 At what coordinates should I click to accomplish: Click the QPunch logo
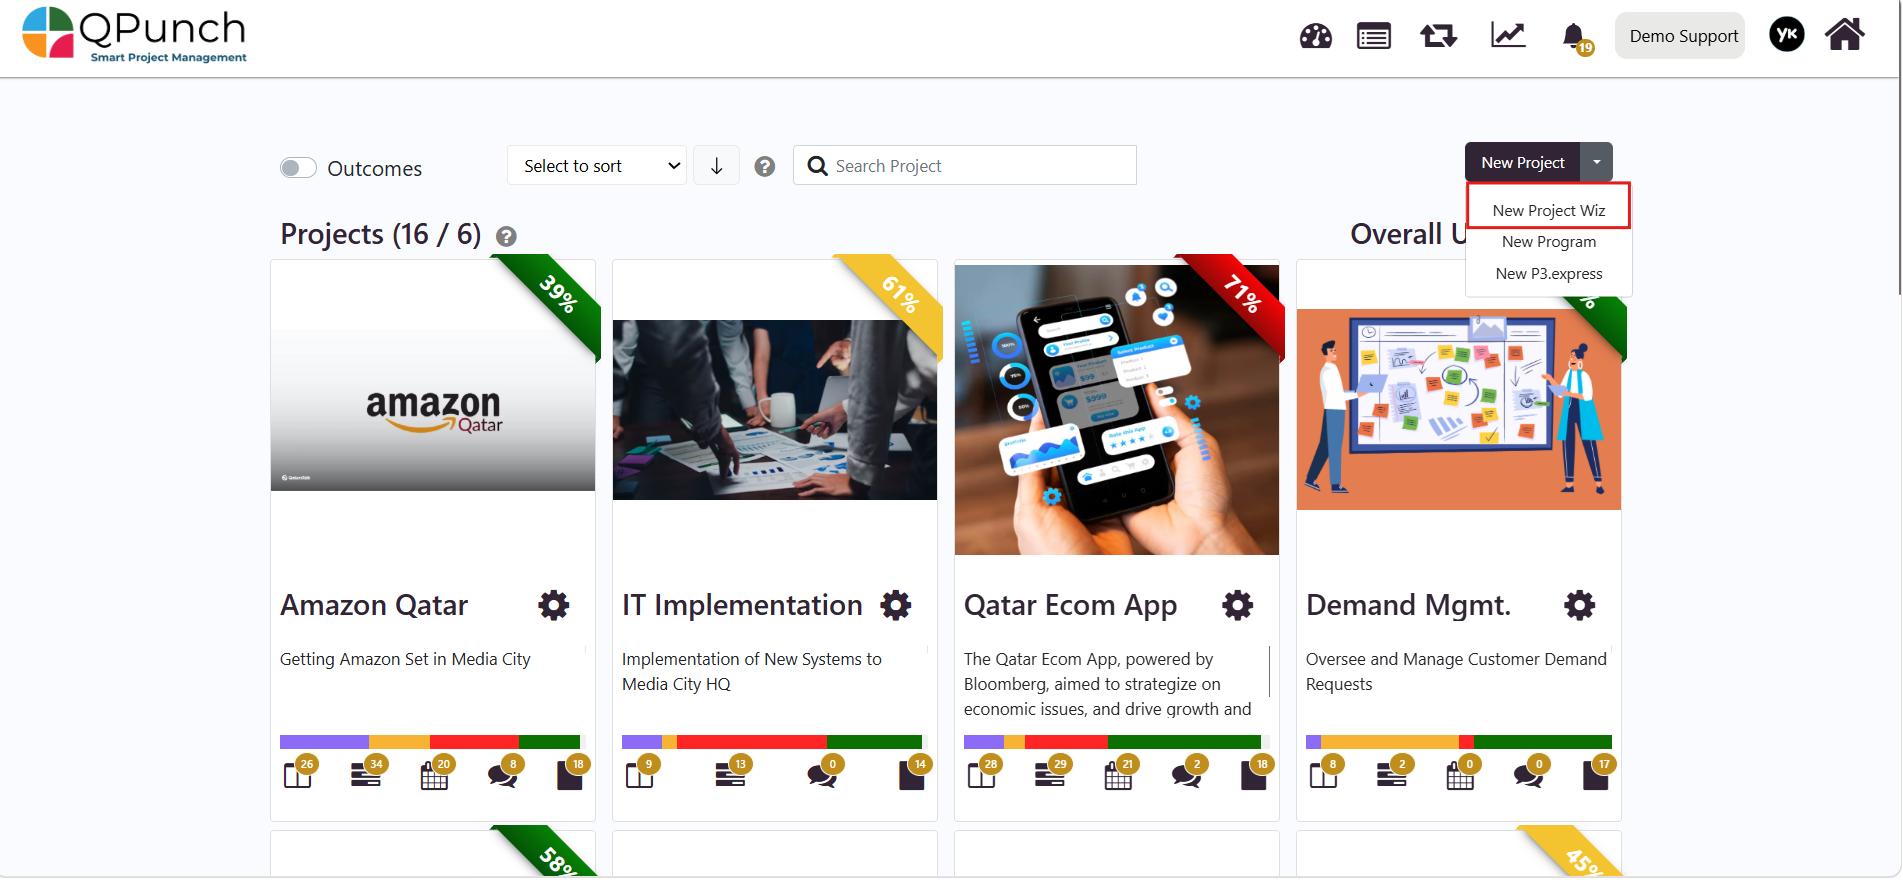pos(134,35)
